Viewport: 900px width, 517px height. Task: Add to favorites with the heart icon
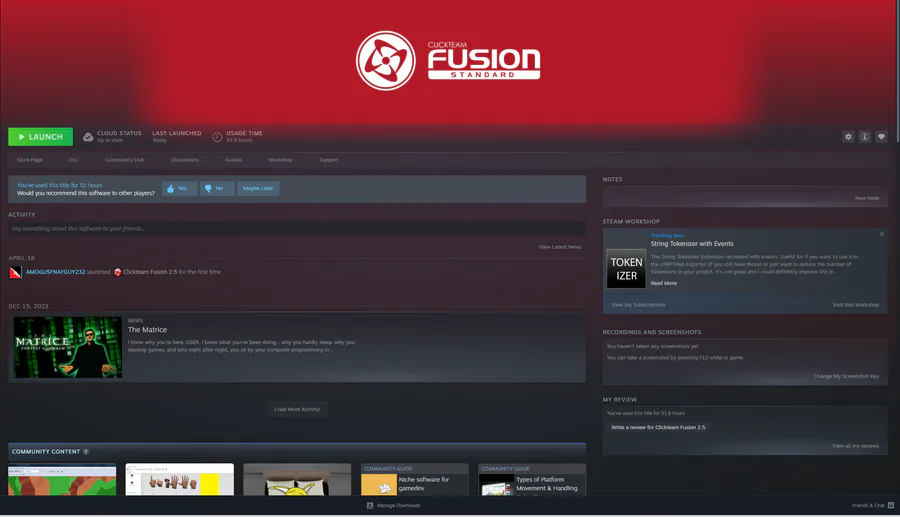coord(881,137)
